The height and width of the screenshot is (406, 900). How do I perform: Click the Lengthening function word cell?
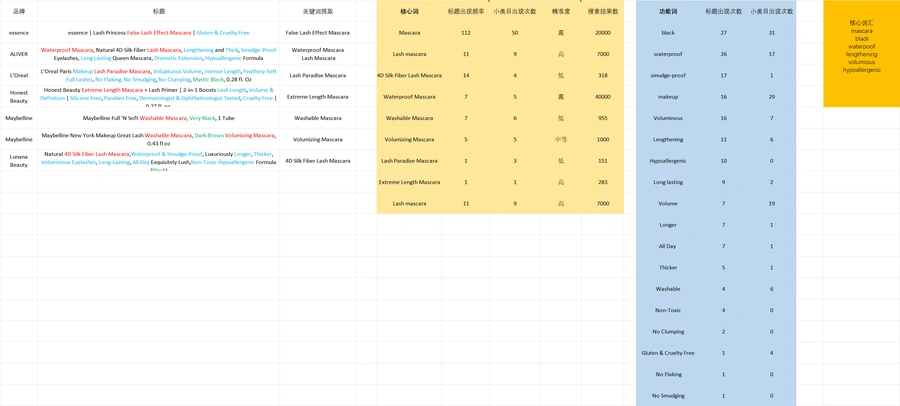tap(668, 140)
